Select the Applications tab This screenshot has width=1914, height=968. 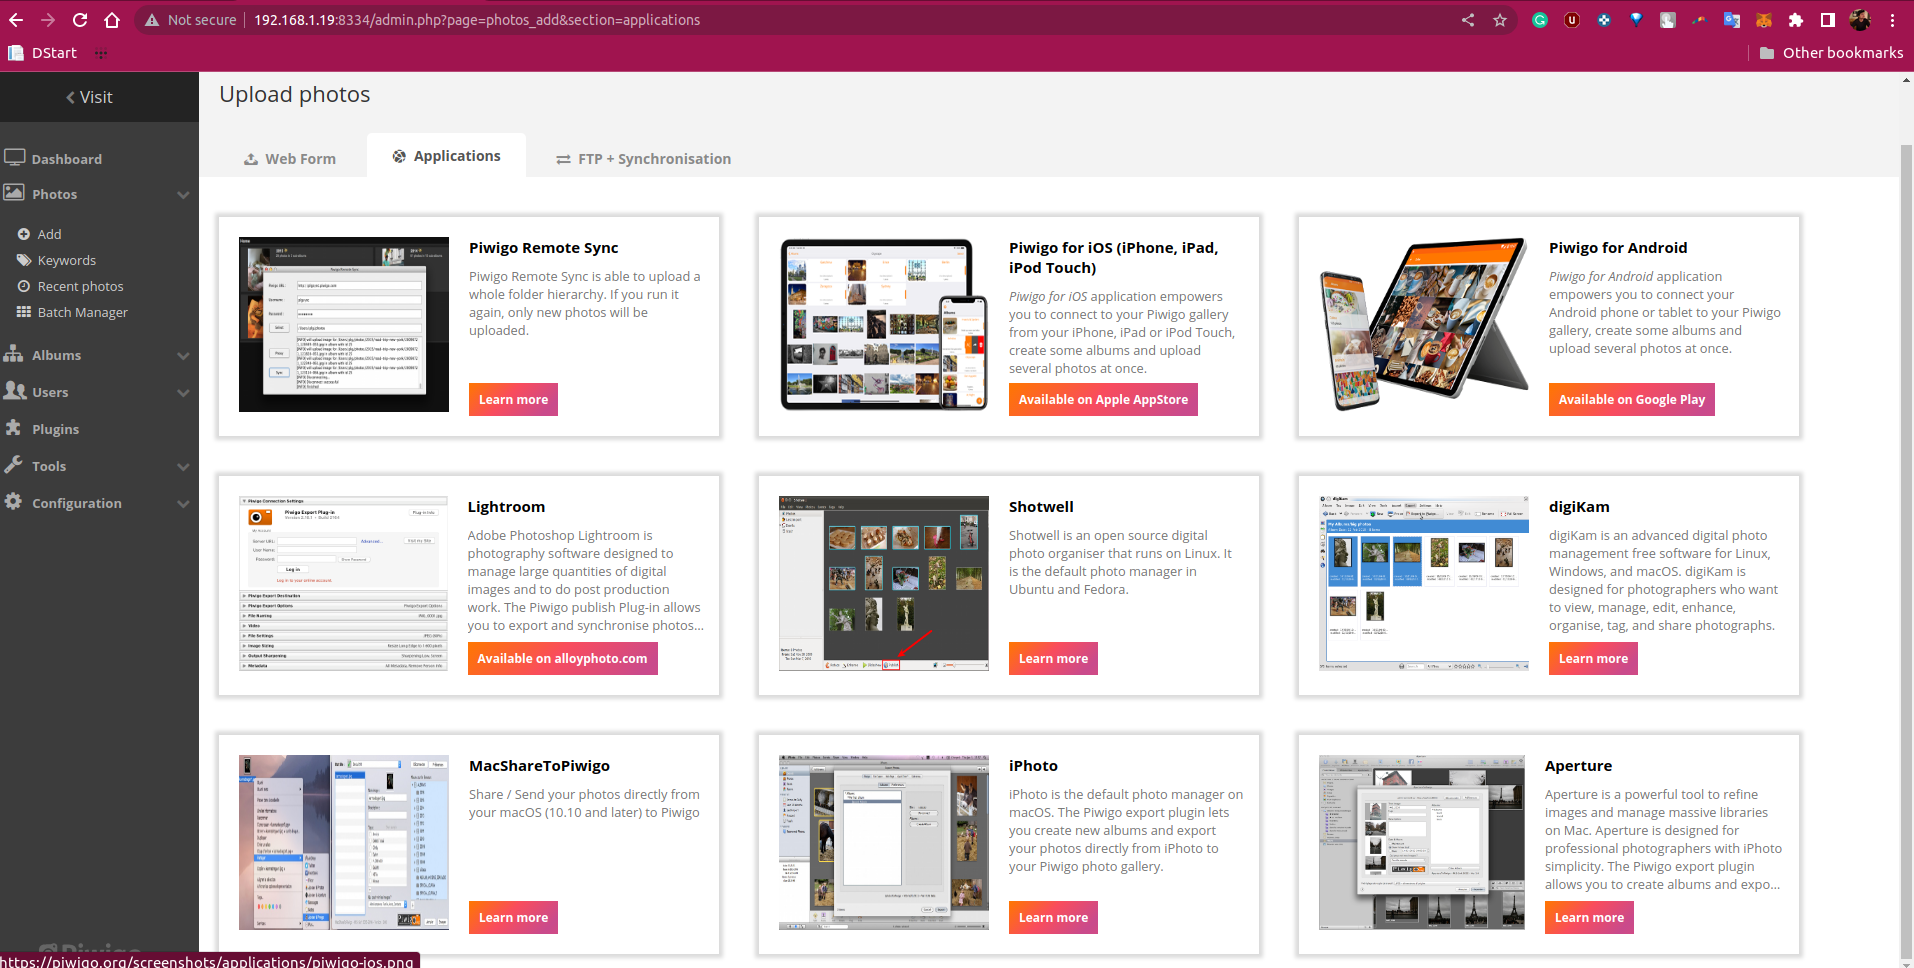(446, 156)
